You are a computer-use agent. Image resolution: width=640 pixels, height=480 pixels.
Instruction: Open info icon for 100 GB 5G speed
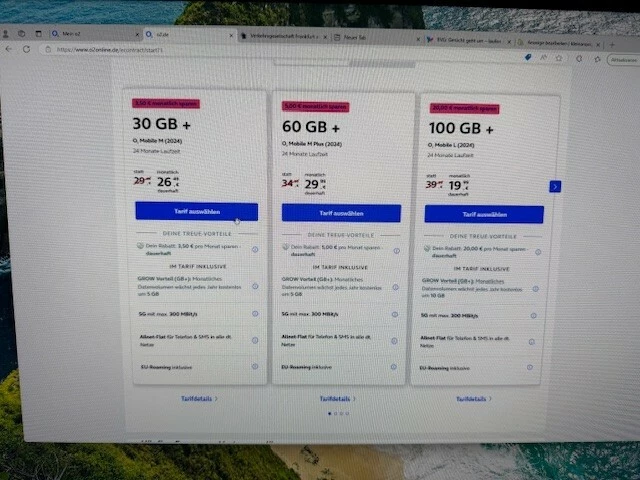click(533, 316)
